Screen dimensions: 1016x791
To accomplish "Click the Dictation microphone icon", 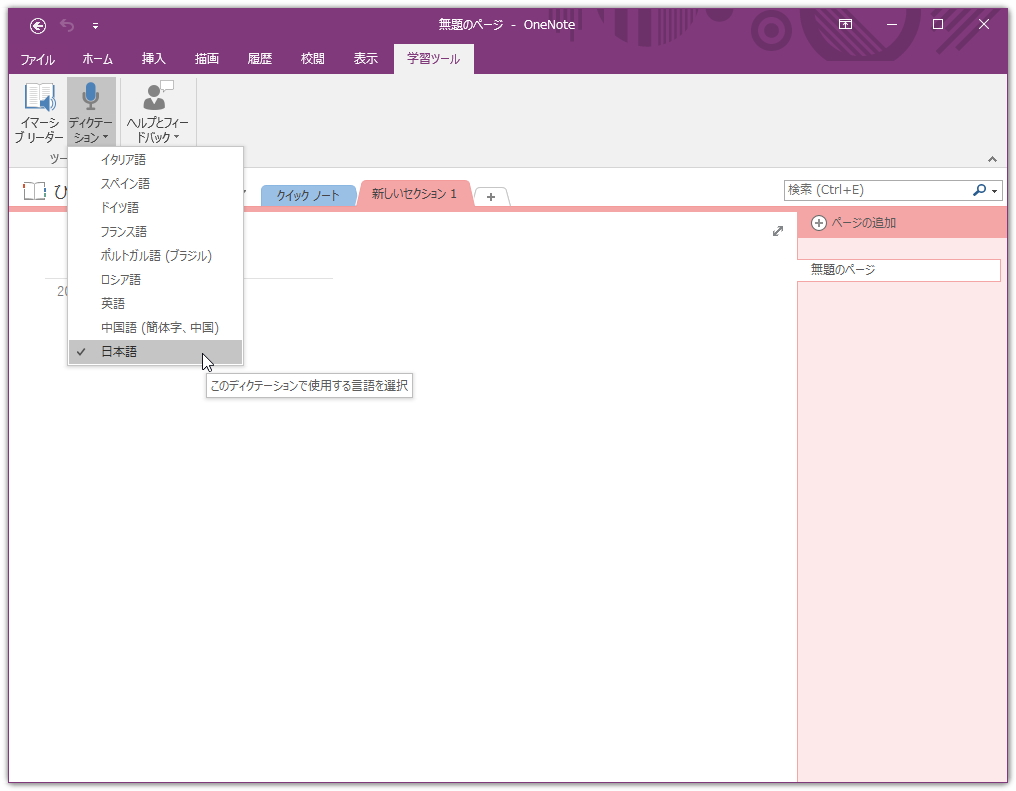I will pyautogui.click(x=92, y=96).
